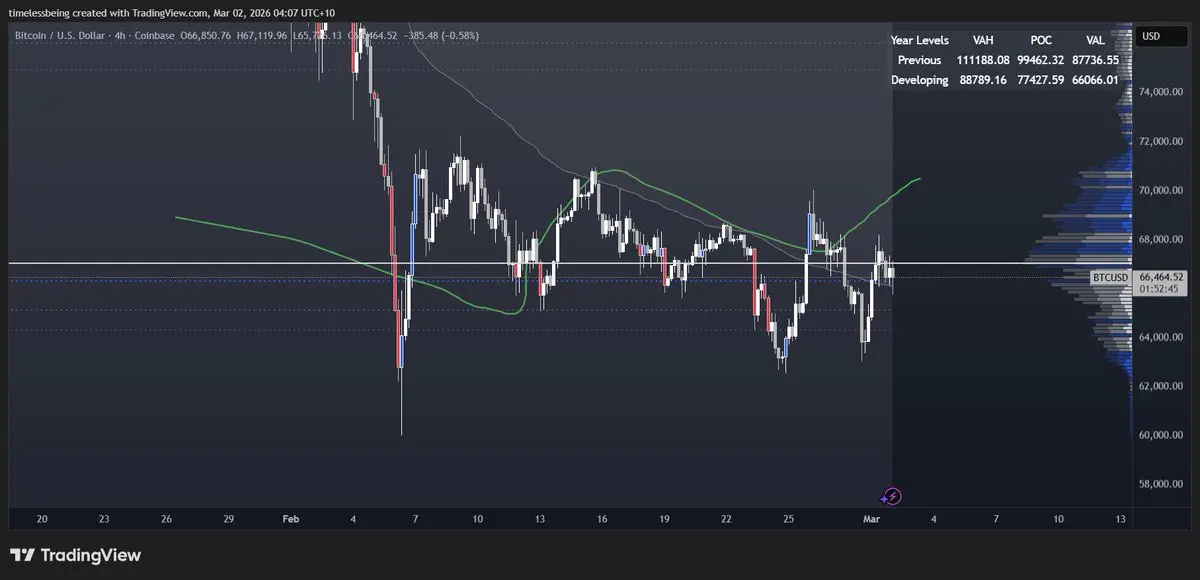Screen dimensions: 1200x580
Task: Click the 58,000.00 price scale label
Action: pos(1161,484)
